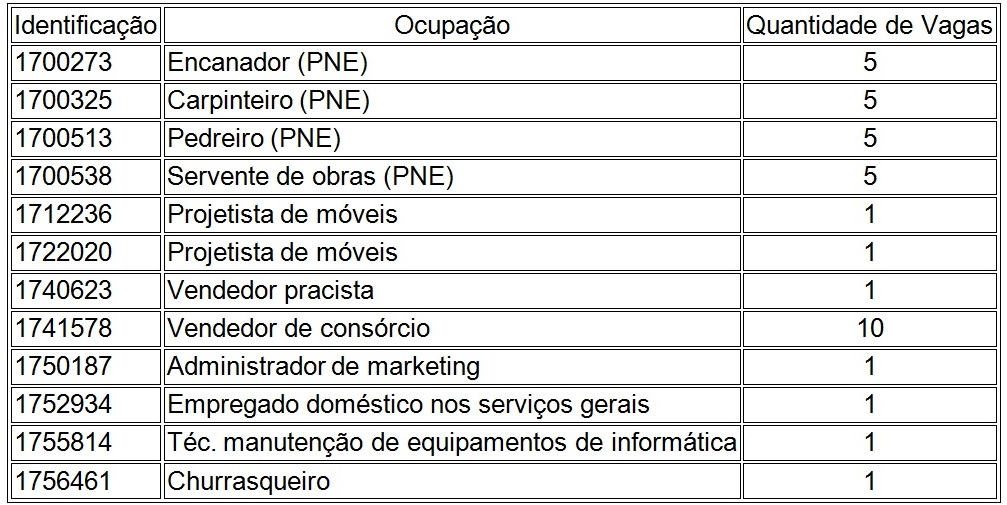Click the vacancy count 10 cell
Screen dimensions: 1007x505
point(870,328)
